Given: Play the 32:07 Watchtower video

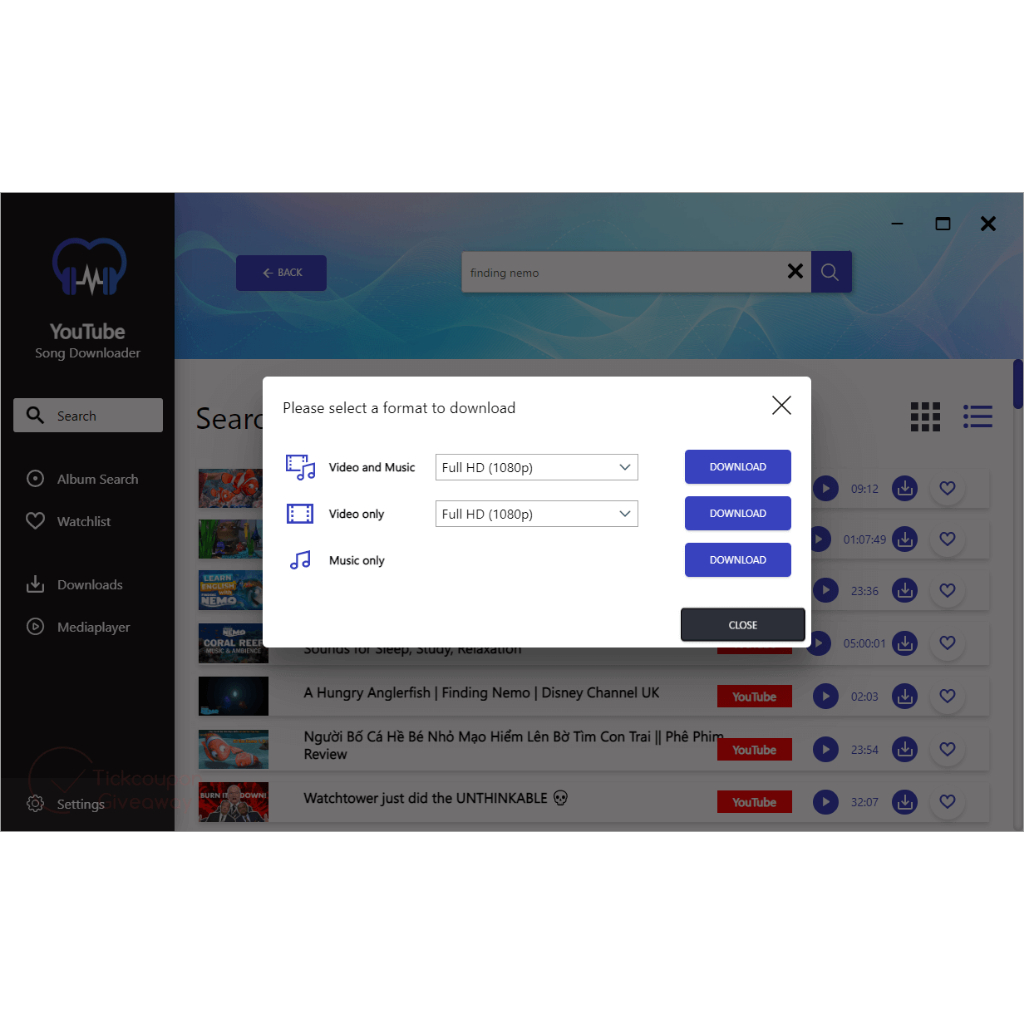Looking at the screenshot, I should click(825, 802).
